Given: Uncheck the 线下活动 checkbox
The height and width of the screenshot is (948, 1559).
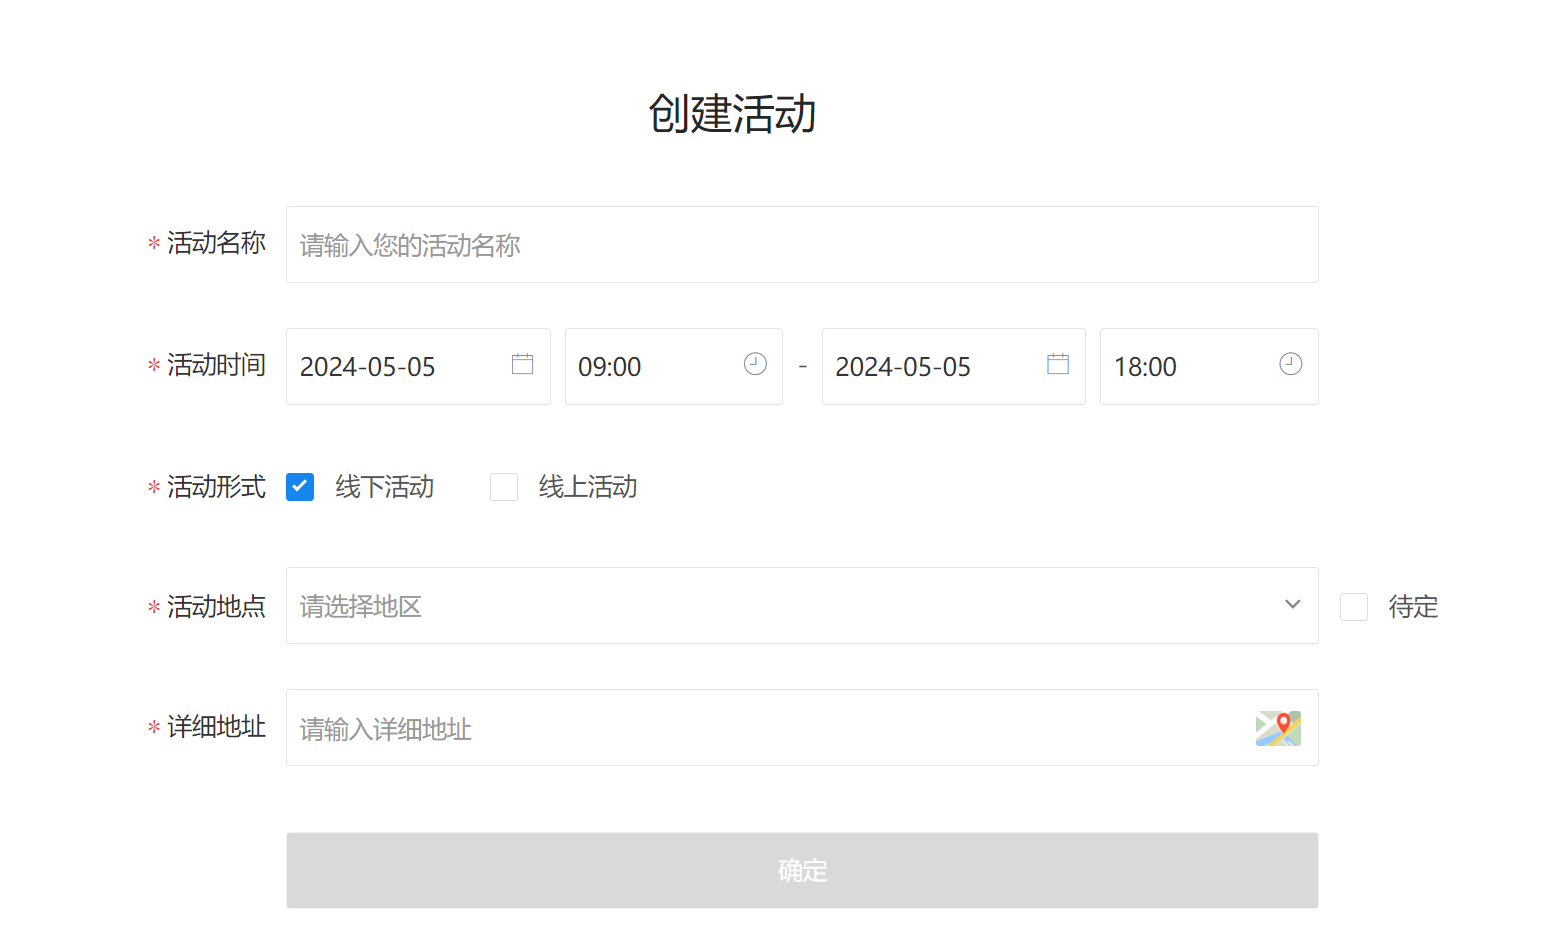Looking at the screenshot, I should click(300, 487).
